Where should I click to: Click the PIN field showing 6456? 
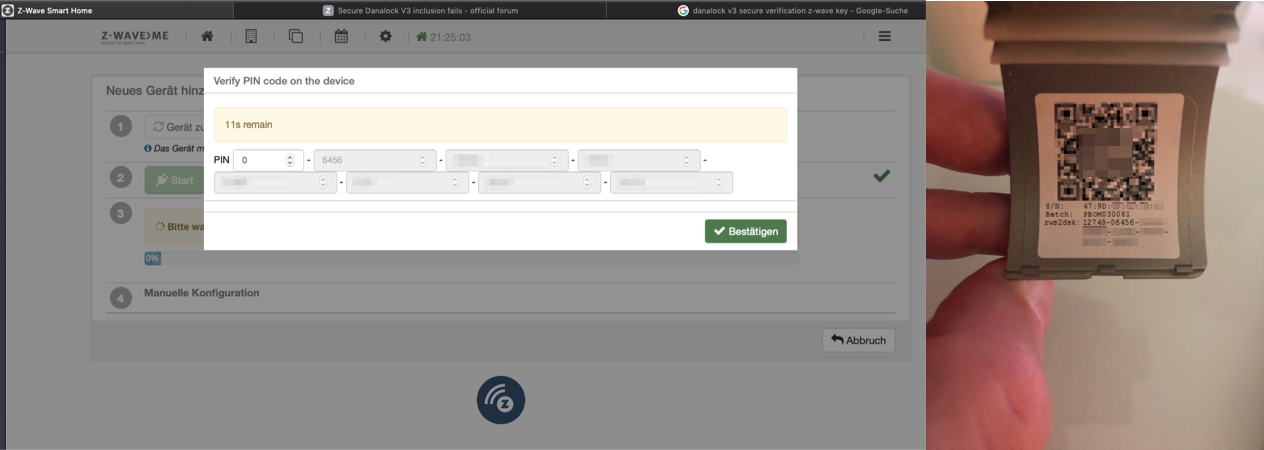365,160
